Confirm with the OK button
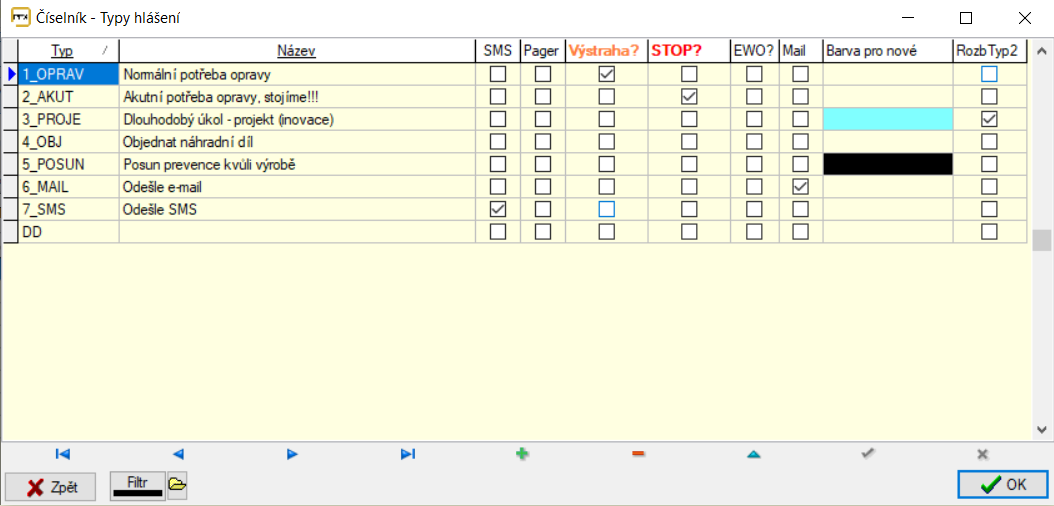This screenshot has height=506, width=1054. tap(1002, 484)
